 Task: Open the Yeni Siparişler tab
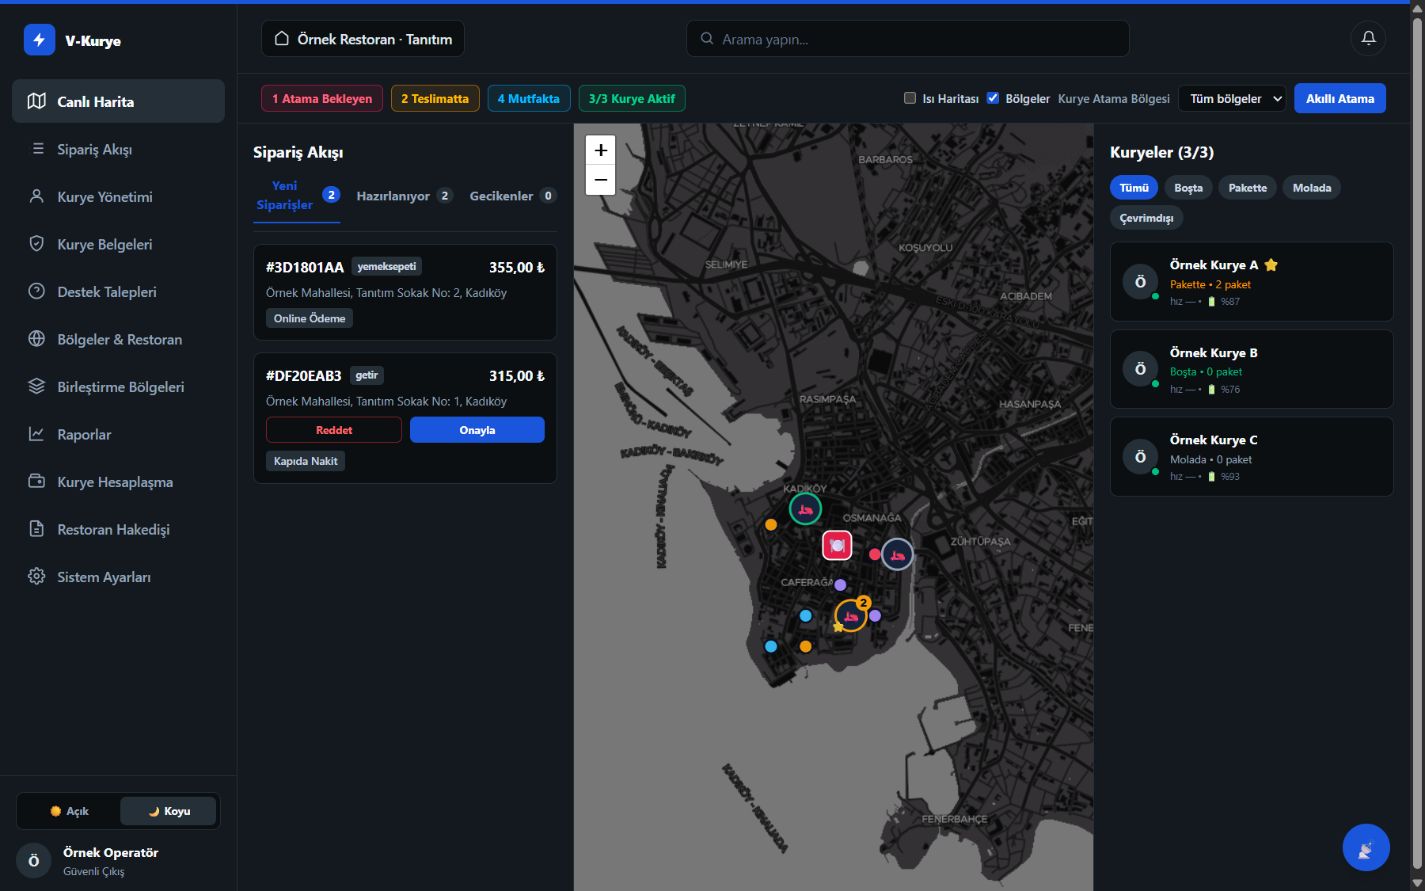coord(297,196)
